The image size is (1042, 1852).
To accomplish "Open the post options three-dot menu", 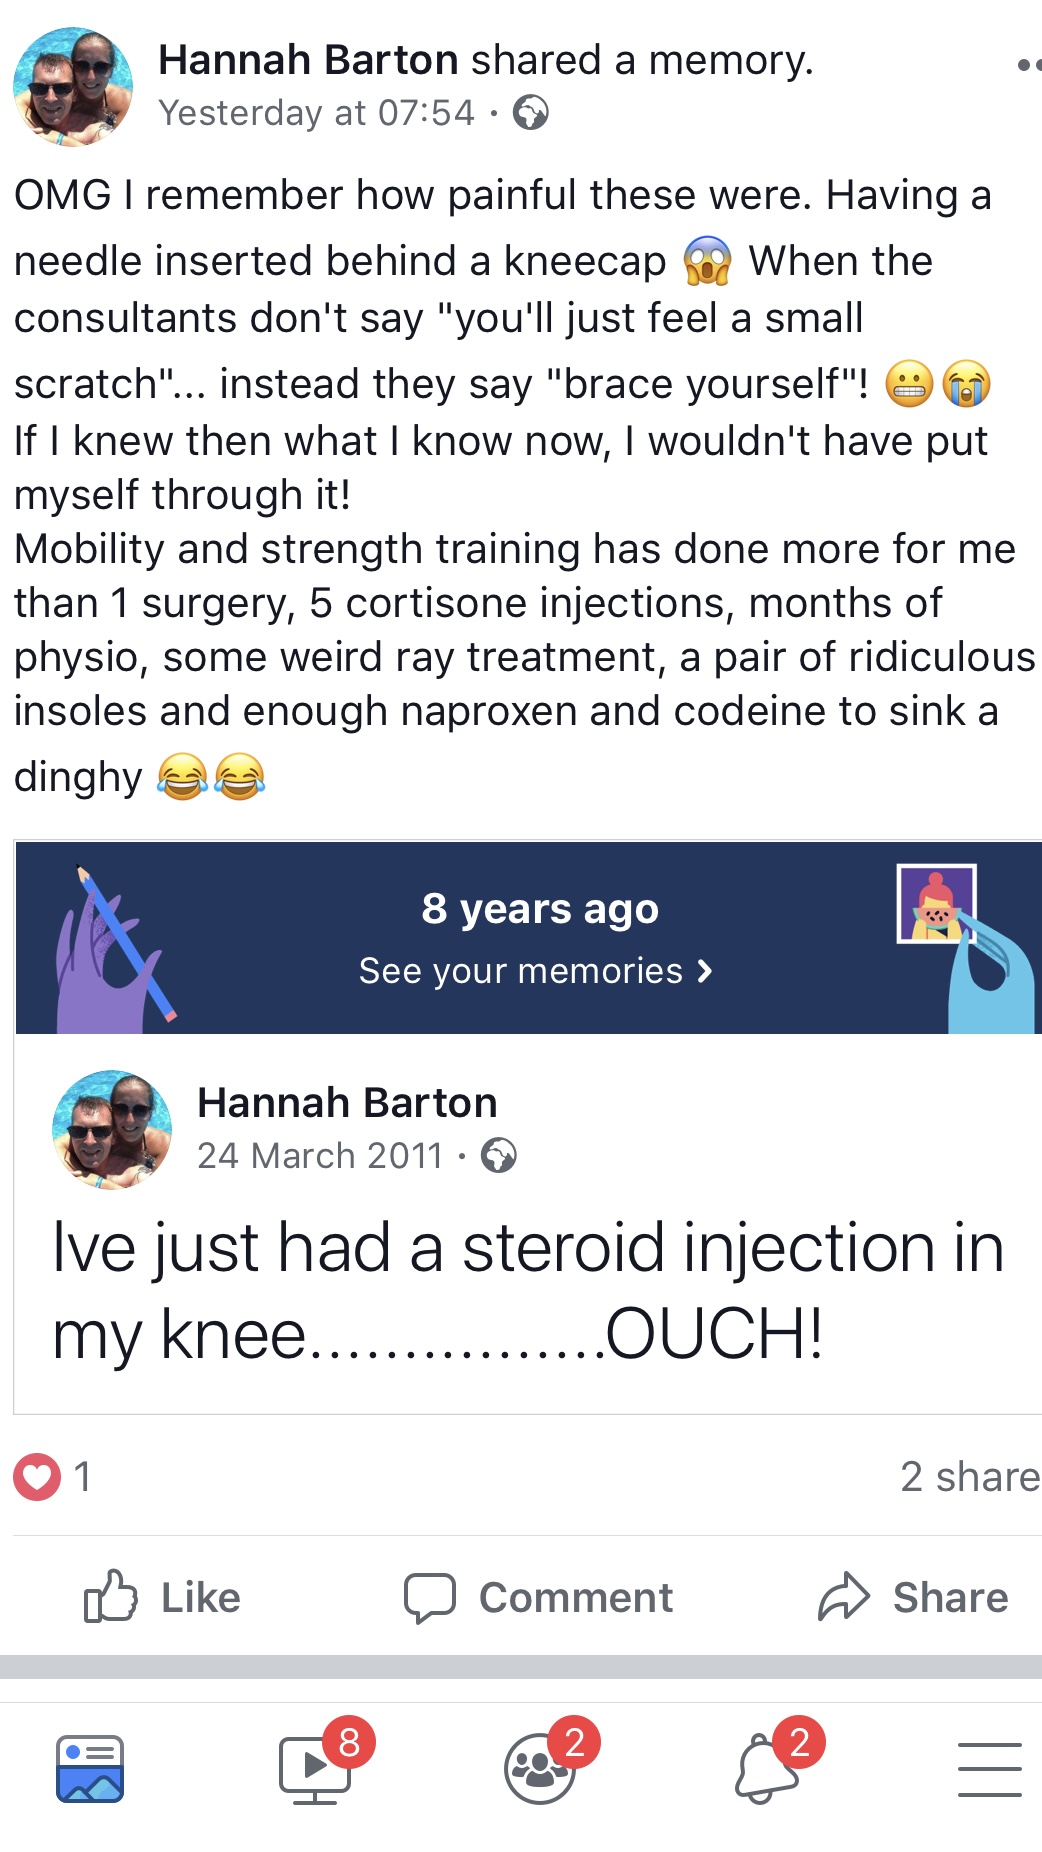I will [1028, 65].
